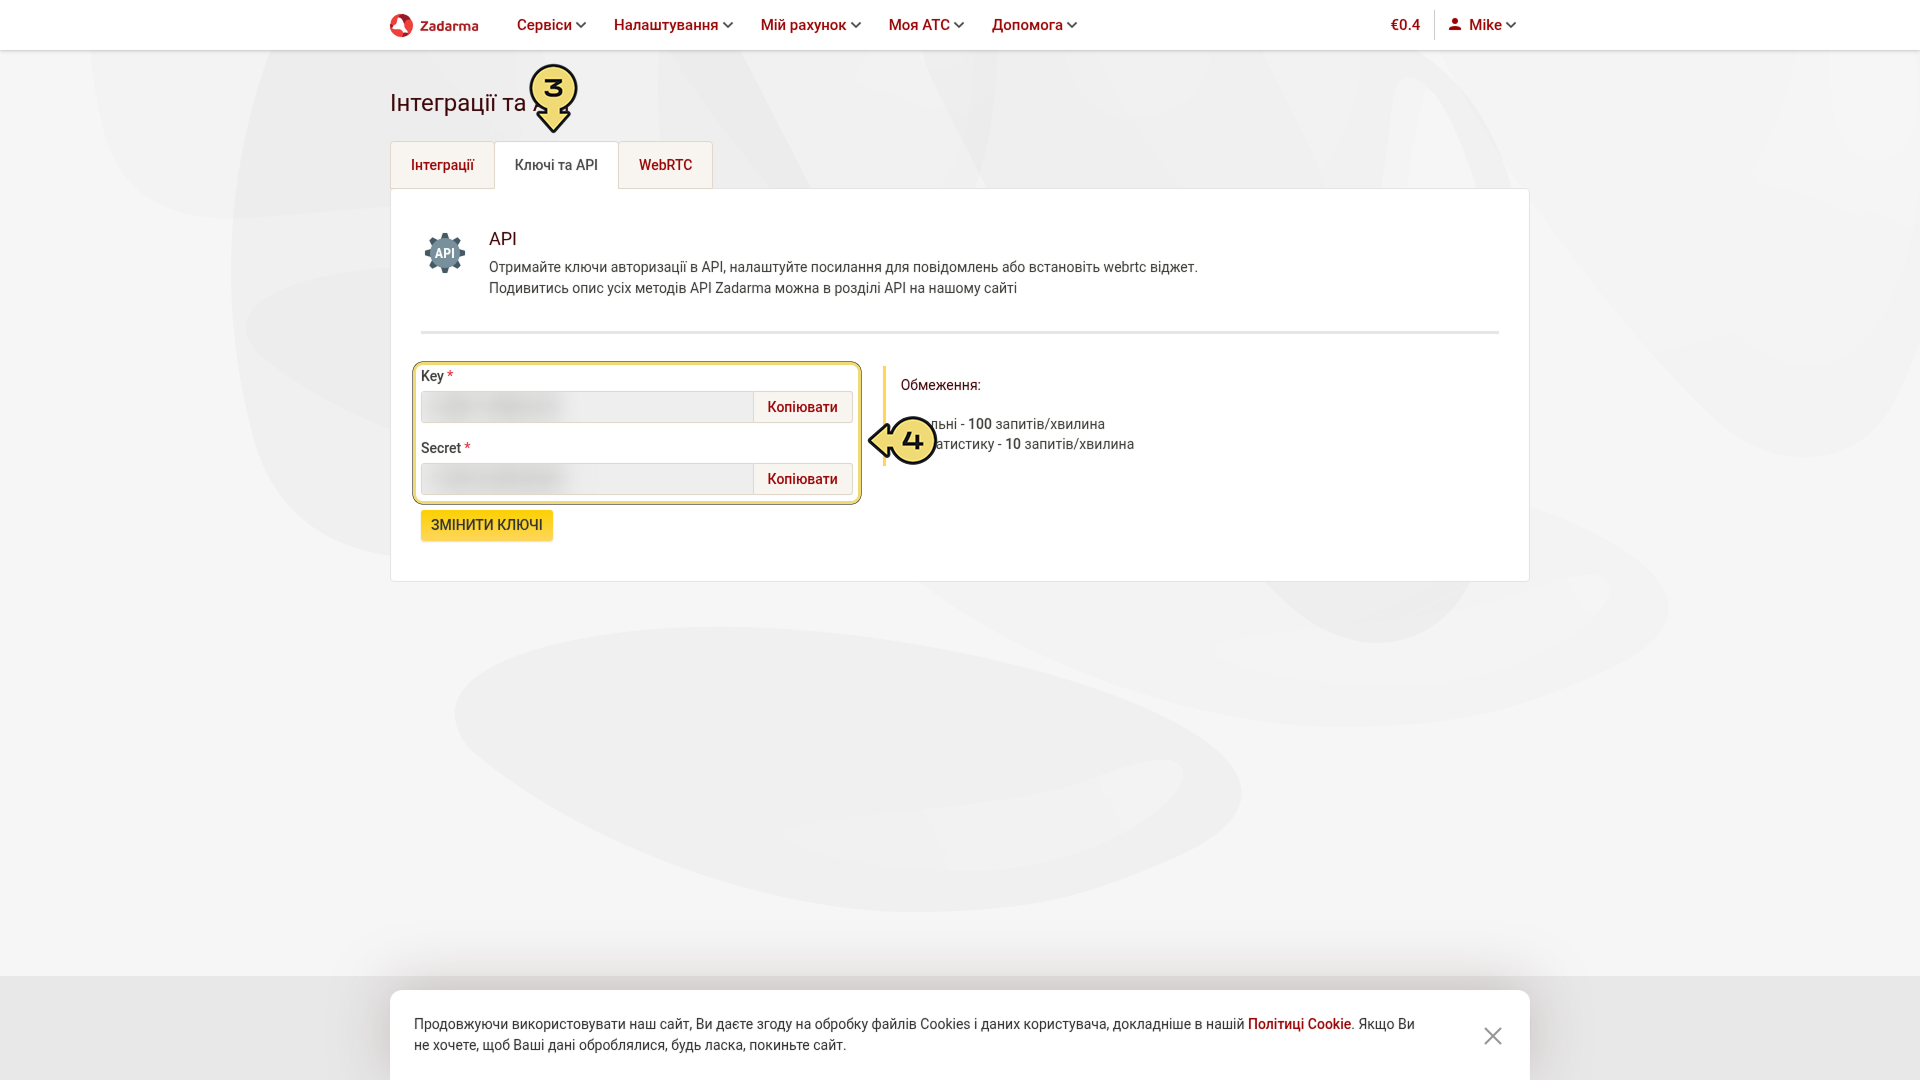
Task: Click the ЗМІНИТИ КЛЮЧІ button
Action: [x=487, y=525]
